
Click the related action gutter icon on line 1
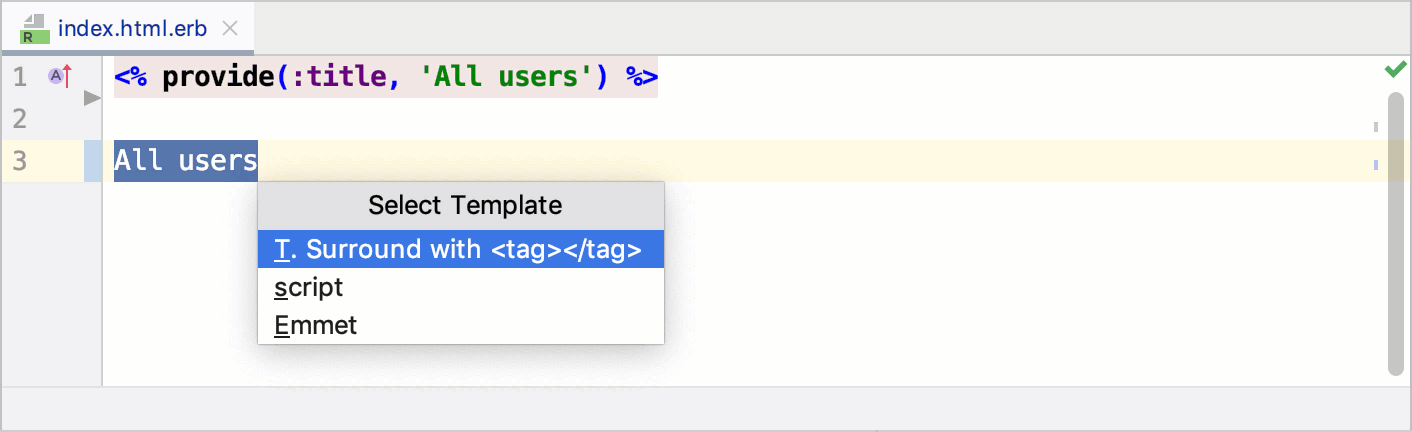click(x=60, y=75)
